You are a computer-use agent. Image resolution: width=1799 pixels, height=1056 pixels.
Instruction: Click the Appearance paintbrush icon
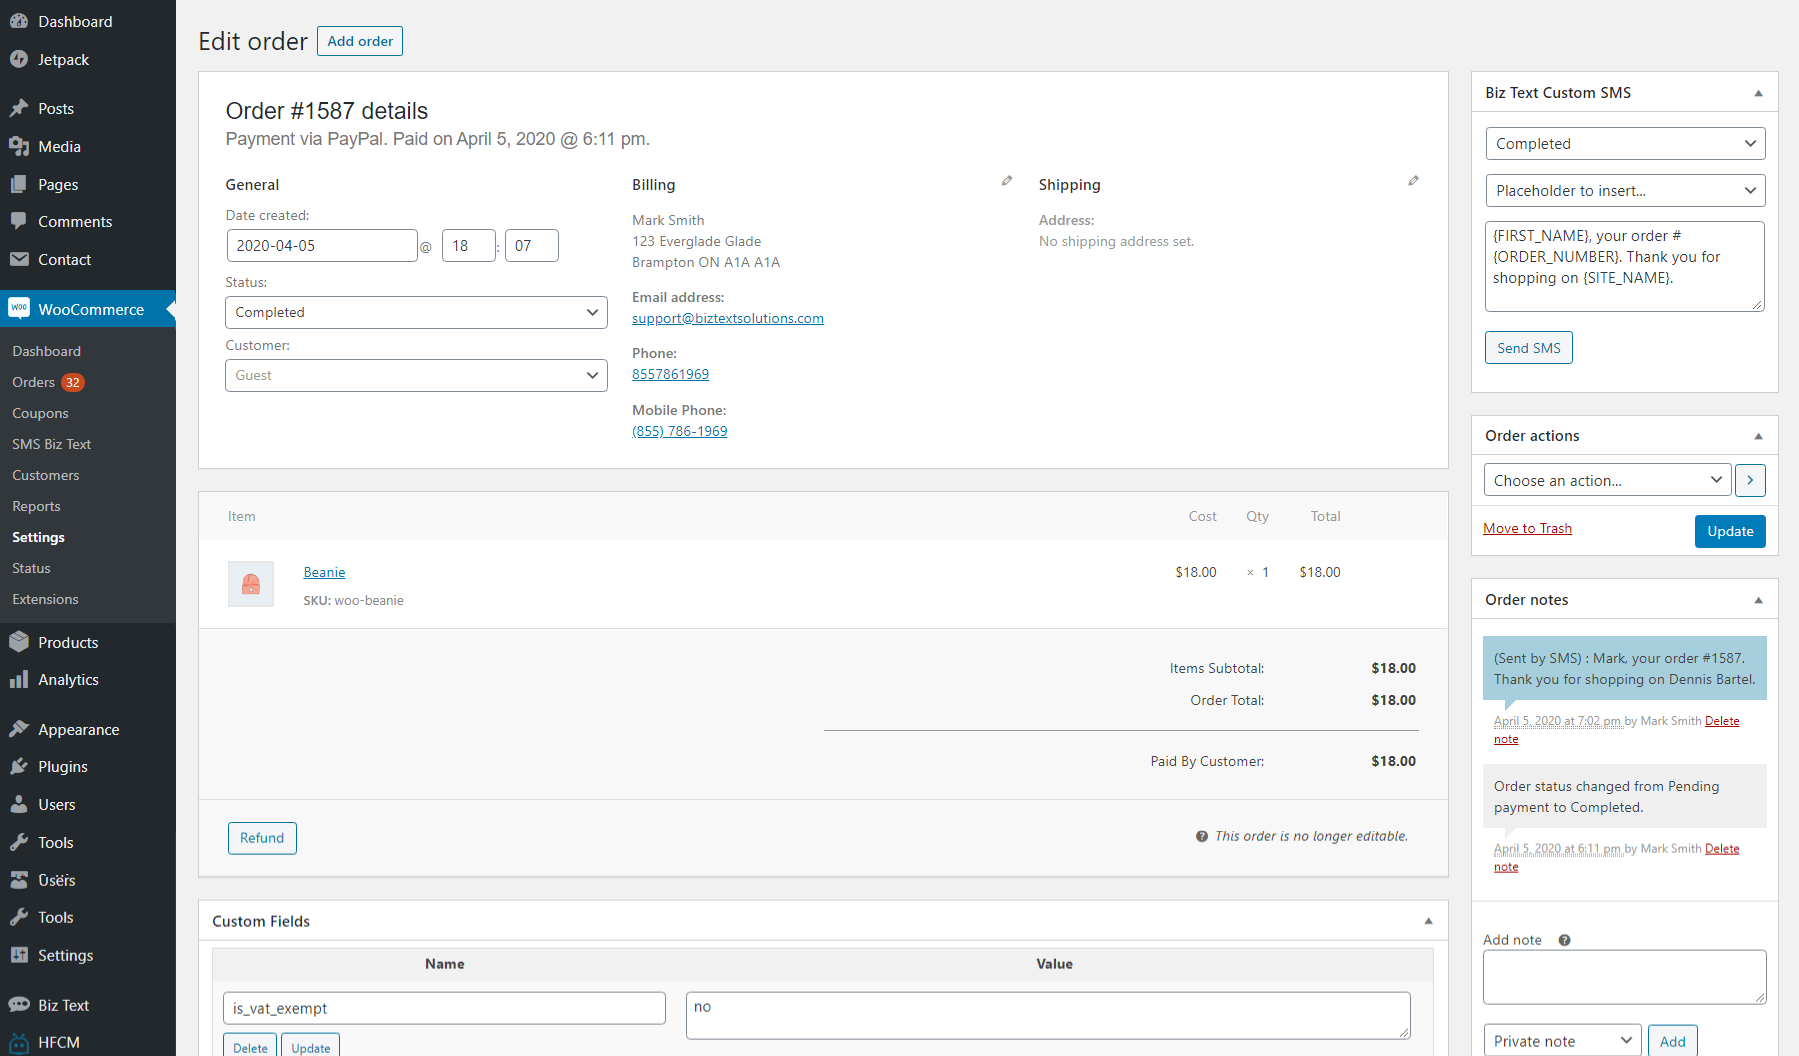click(19, 729)
